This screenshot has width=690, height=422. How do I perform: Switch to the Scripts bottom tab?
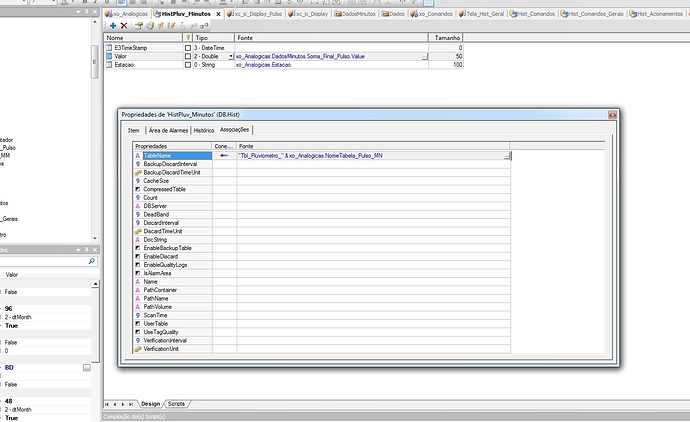176,404
